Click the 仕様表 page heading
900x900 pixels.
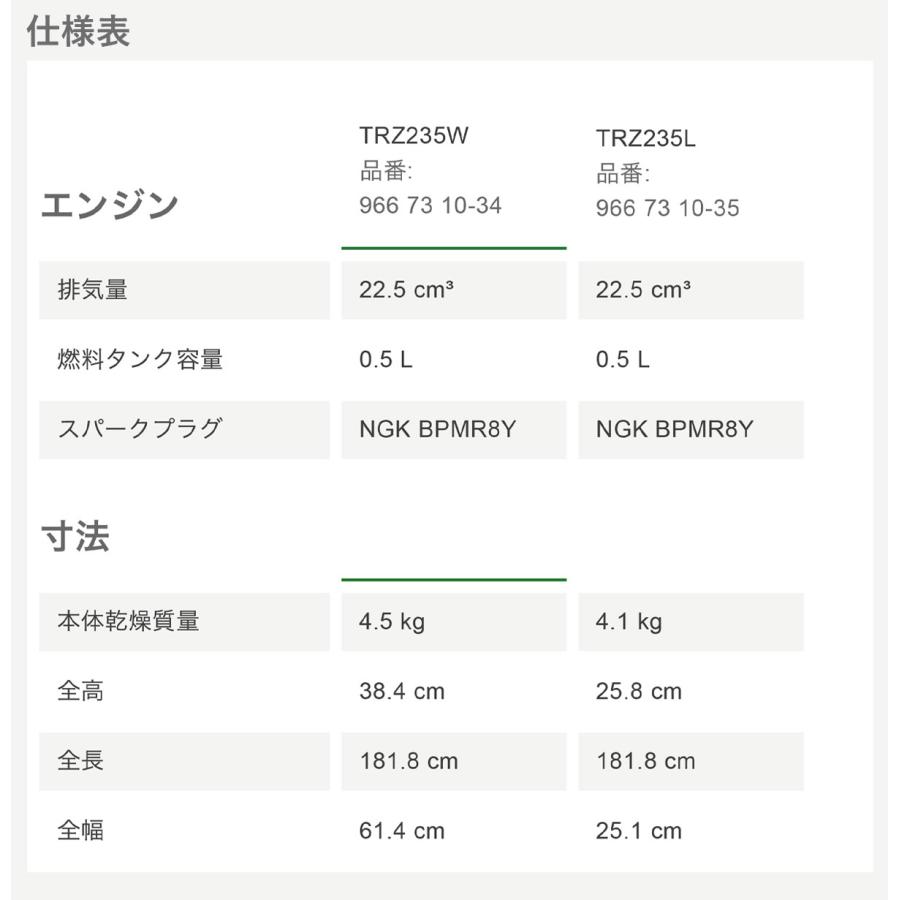[x=78, y=32]
